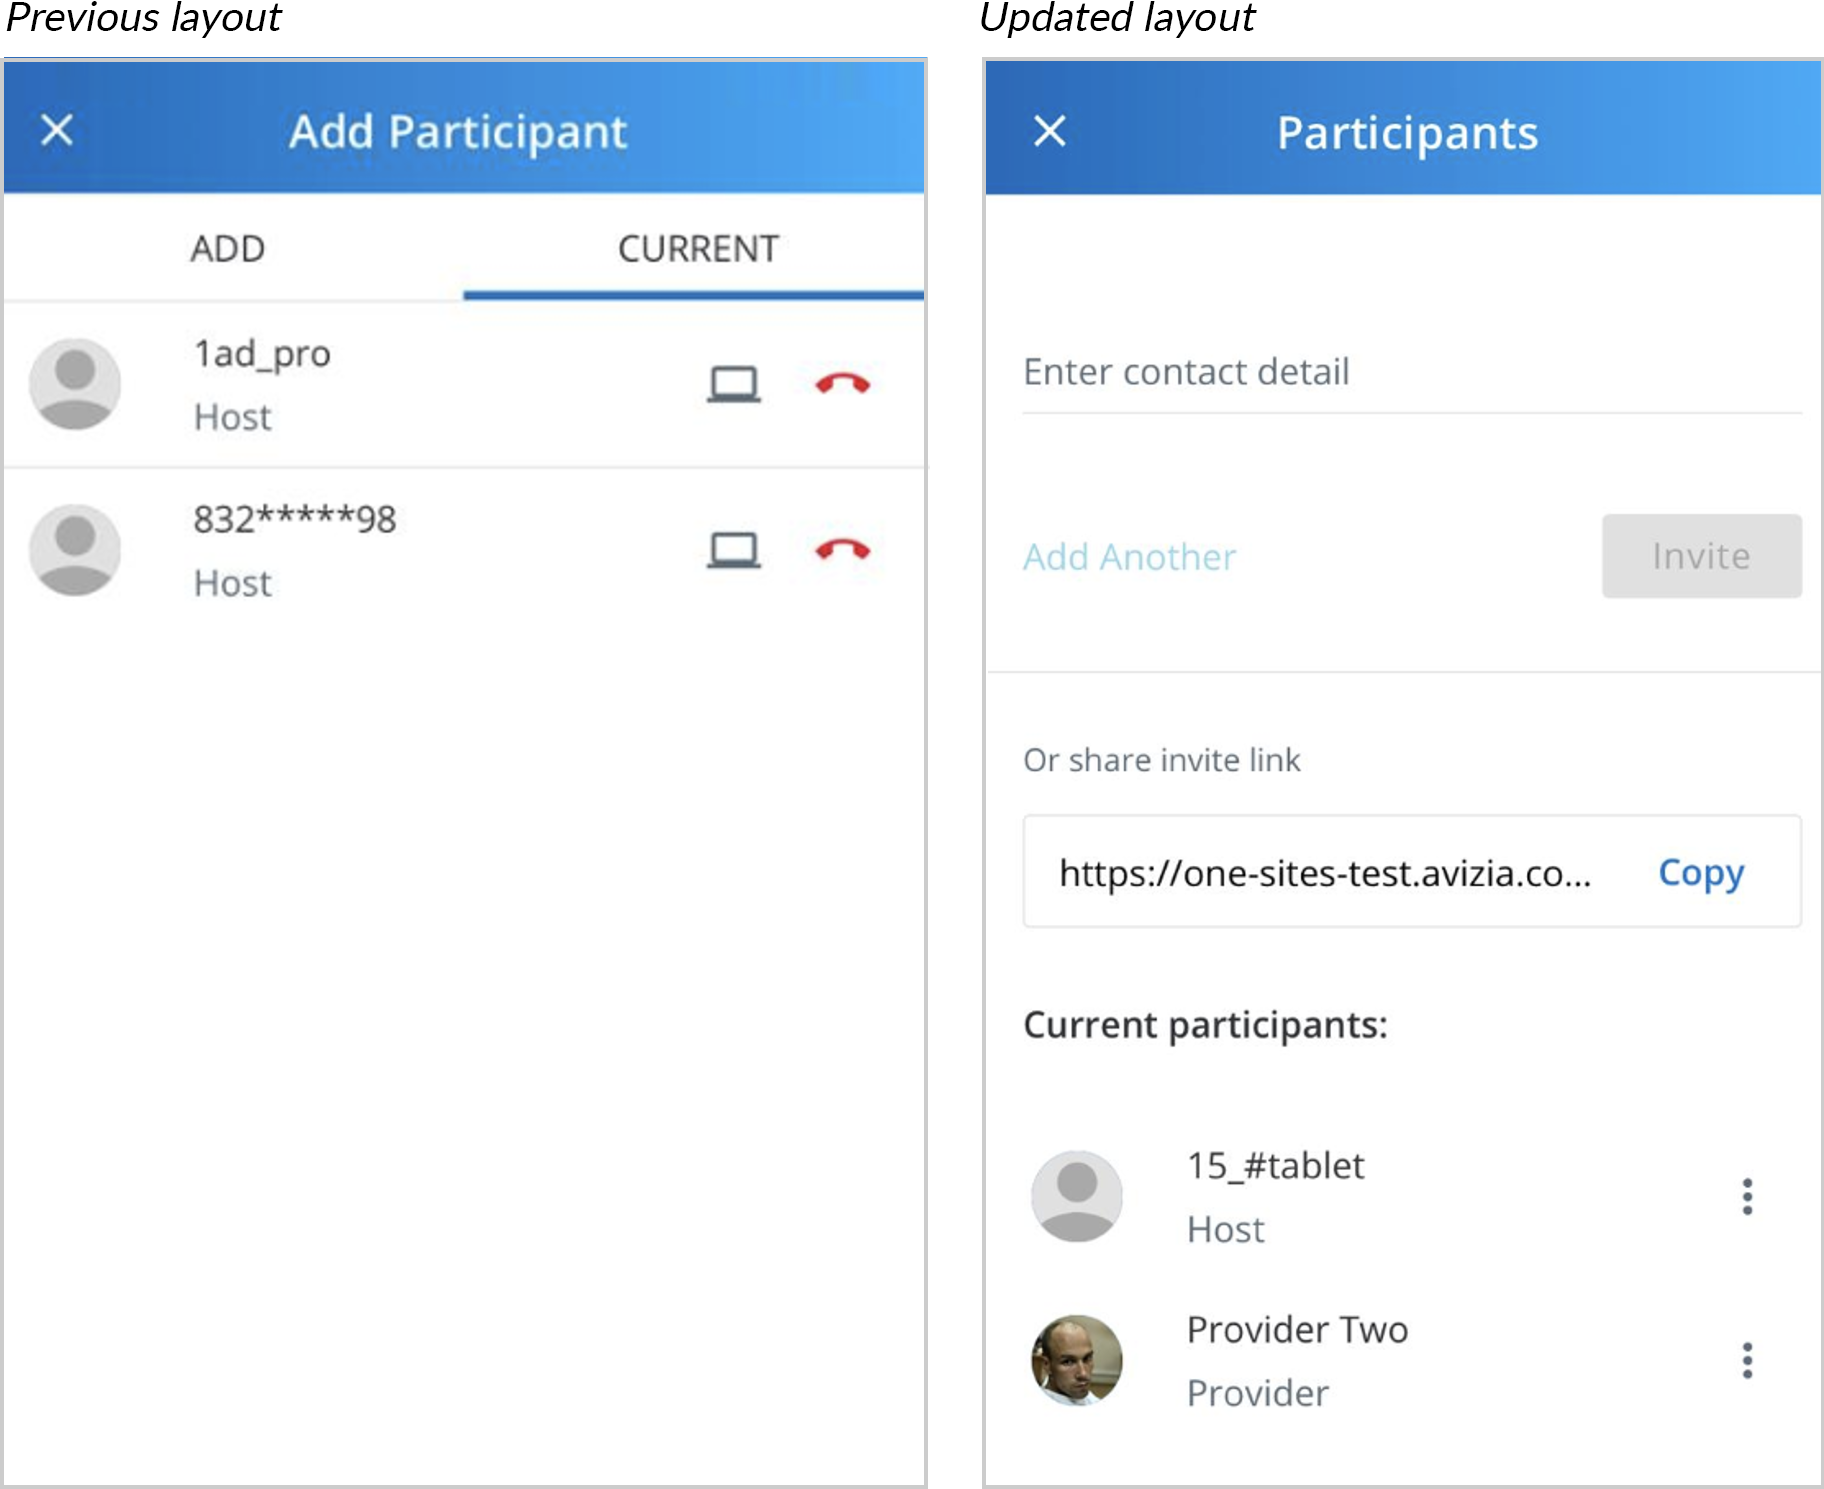The image size is (1824, 1489).
Task: Click the Invite button
Action: (1702, 556)
